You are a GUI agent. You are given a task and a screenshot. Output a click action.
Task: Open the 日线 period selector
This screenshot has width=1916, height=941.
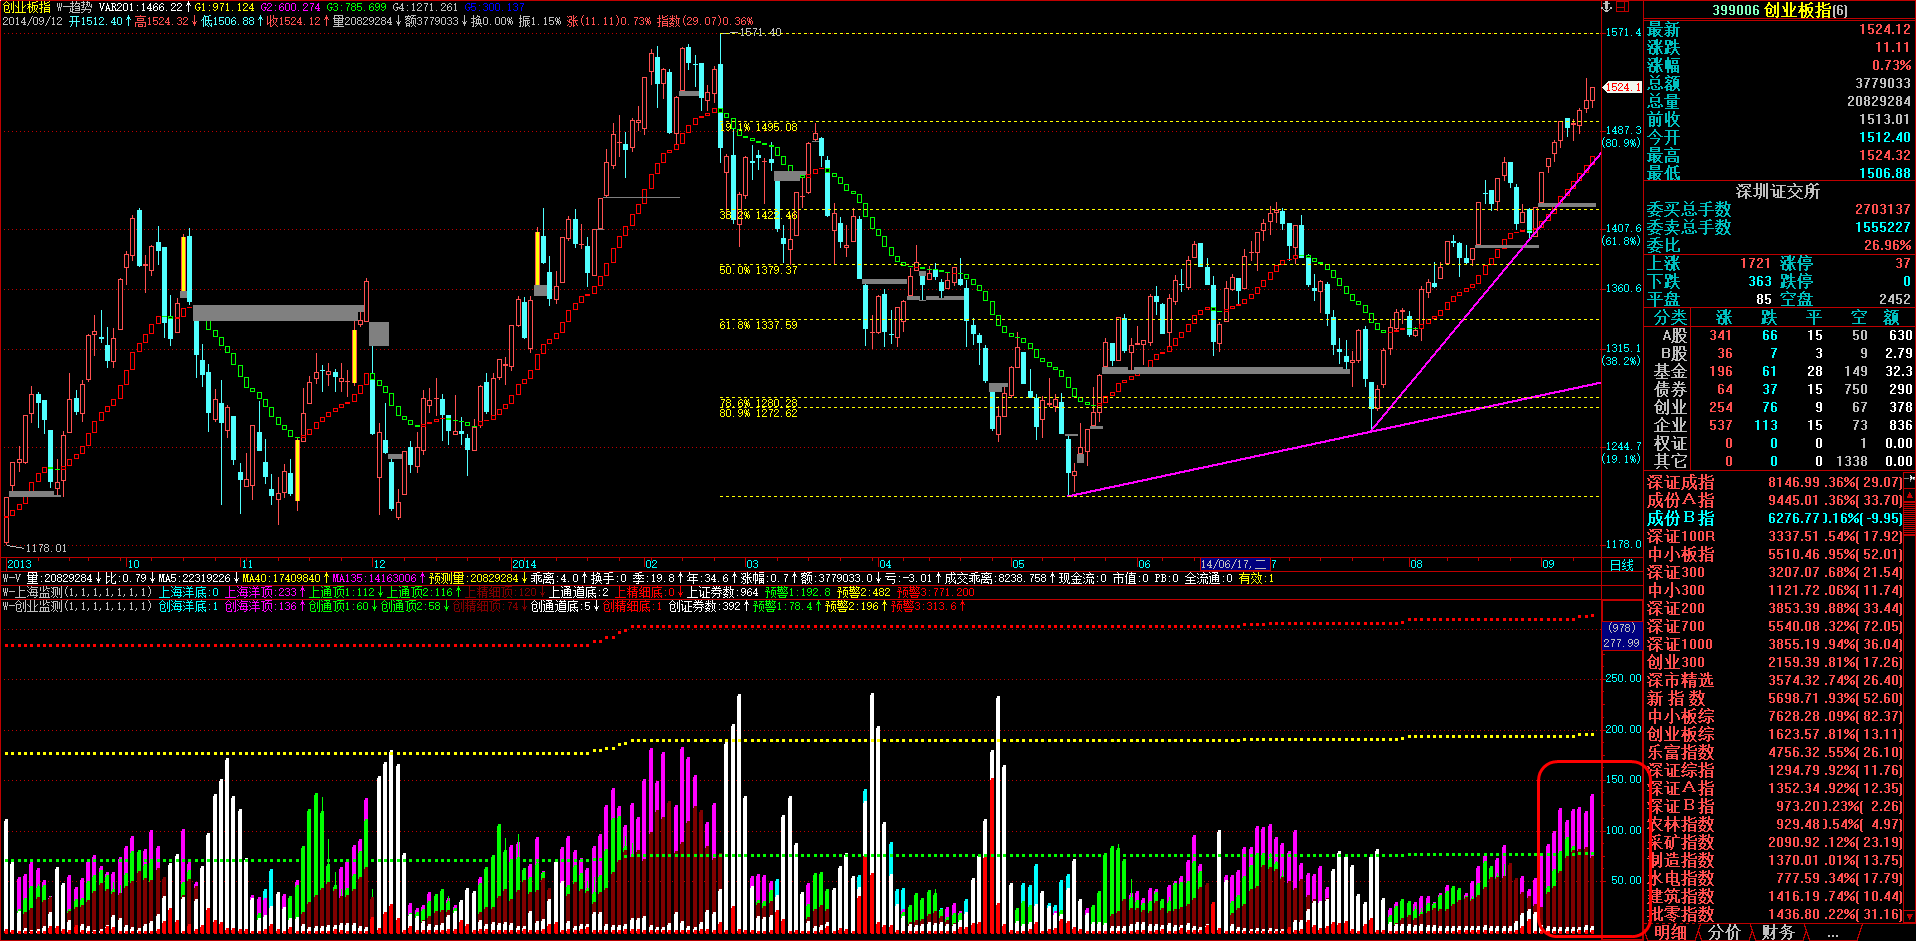pos(1621,565)
